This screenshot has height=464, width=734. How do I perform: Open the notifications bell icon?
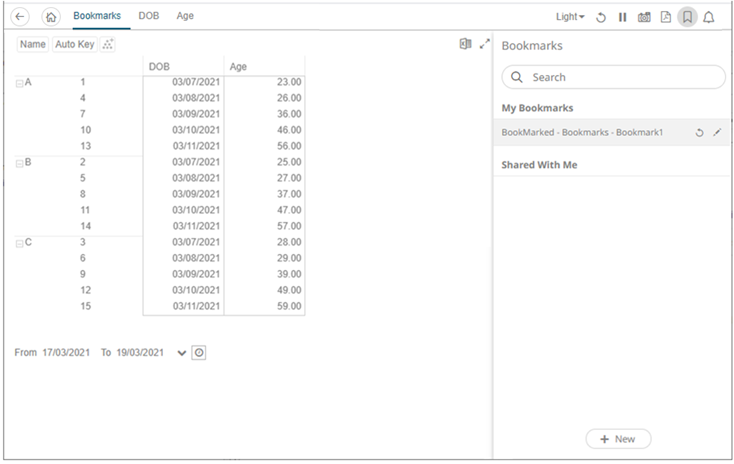coord(709,17)
